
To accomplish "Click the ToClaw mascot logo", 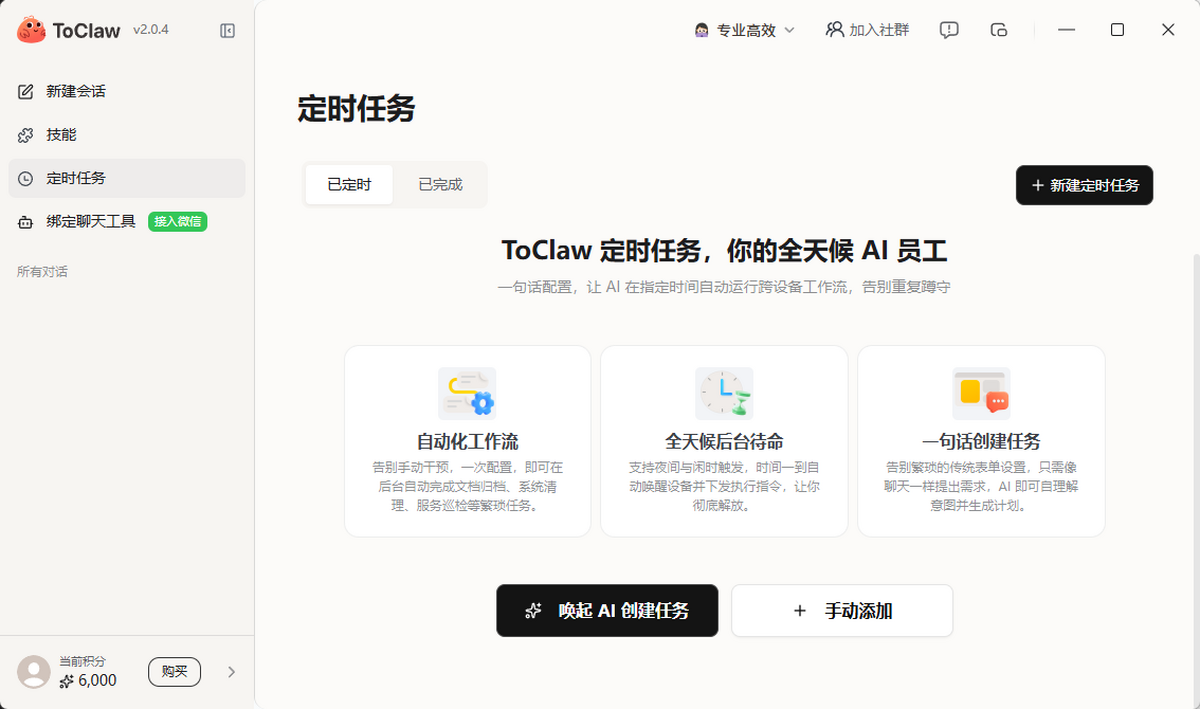I will pos(30,30).
